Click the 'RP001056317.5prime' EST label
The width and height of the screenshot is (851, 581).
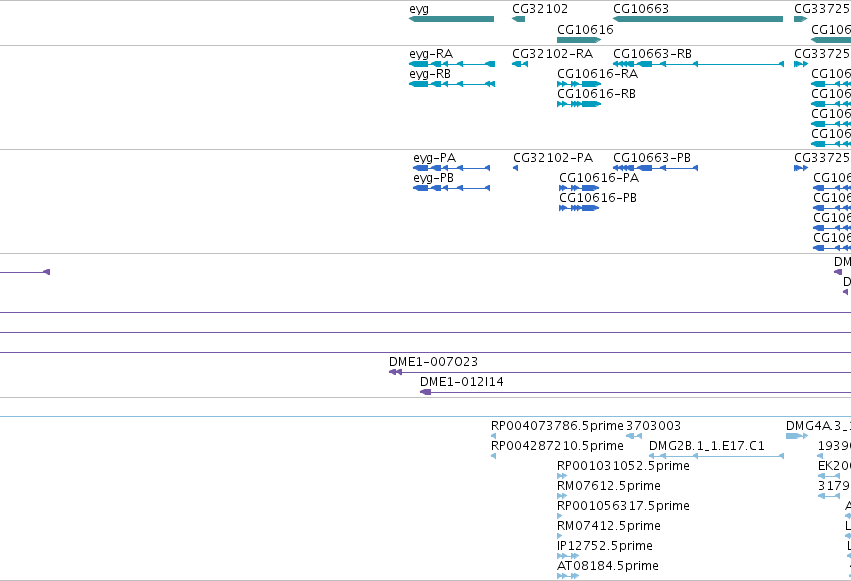pos(624,506)
